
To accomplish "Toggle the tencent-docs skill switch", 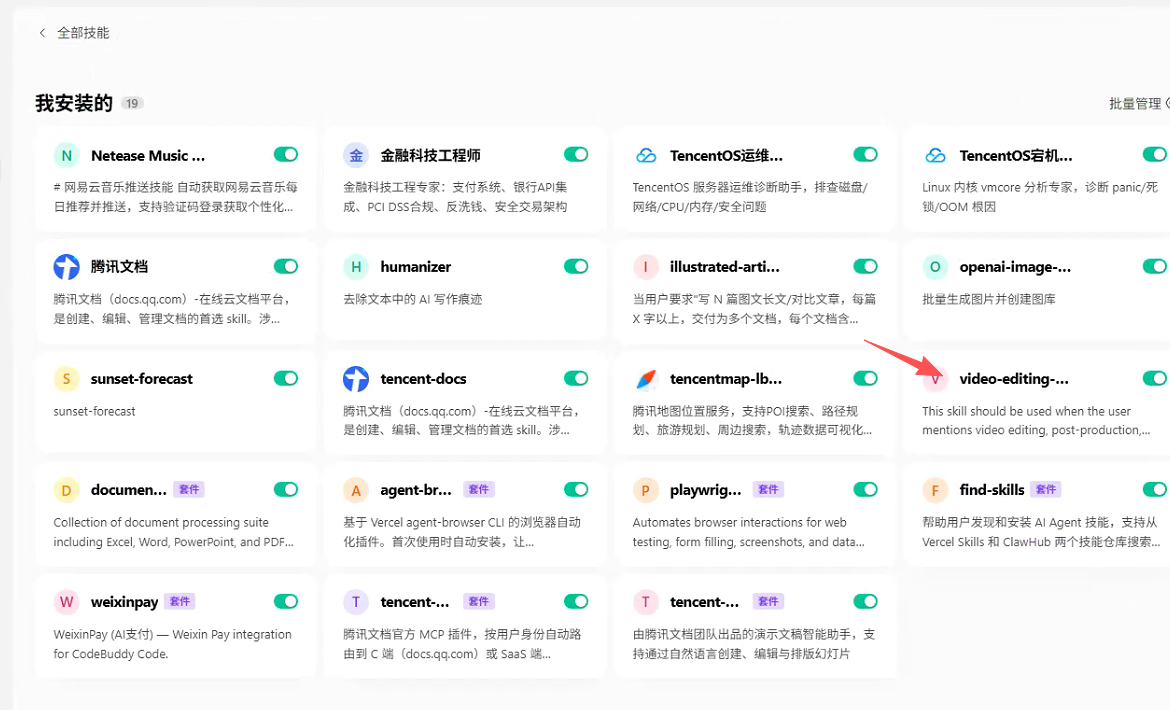I will (x=575, y=378).
